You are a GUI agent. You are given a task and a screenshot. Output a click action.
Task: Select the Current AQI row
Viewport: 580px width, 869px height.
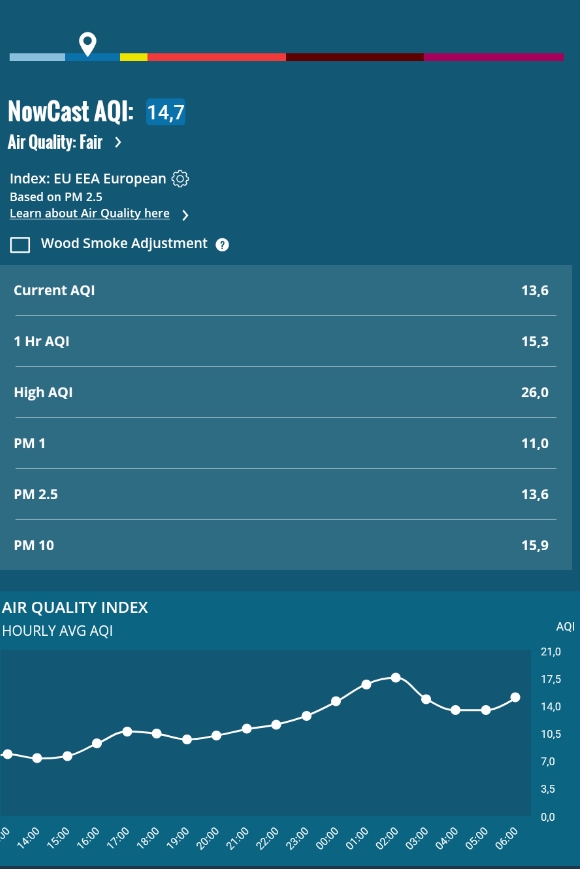tap(286, 290)
